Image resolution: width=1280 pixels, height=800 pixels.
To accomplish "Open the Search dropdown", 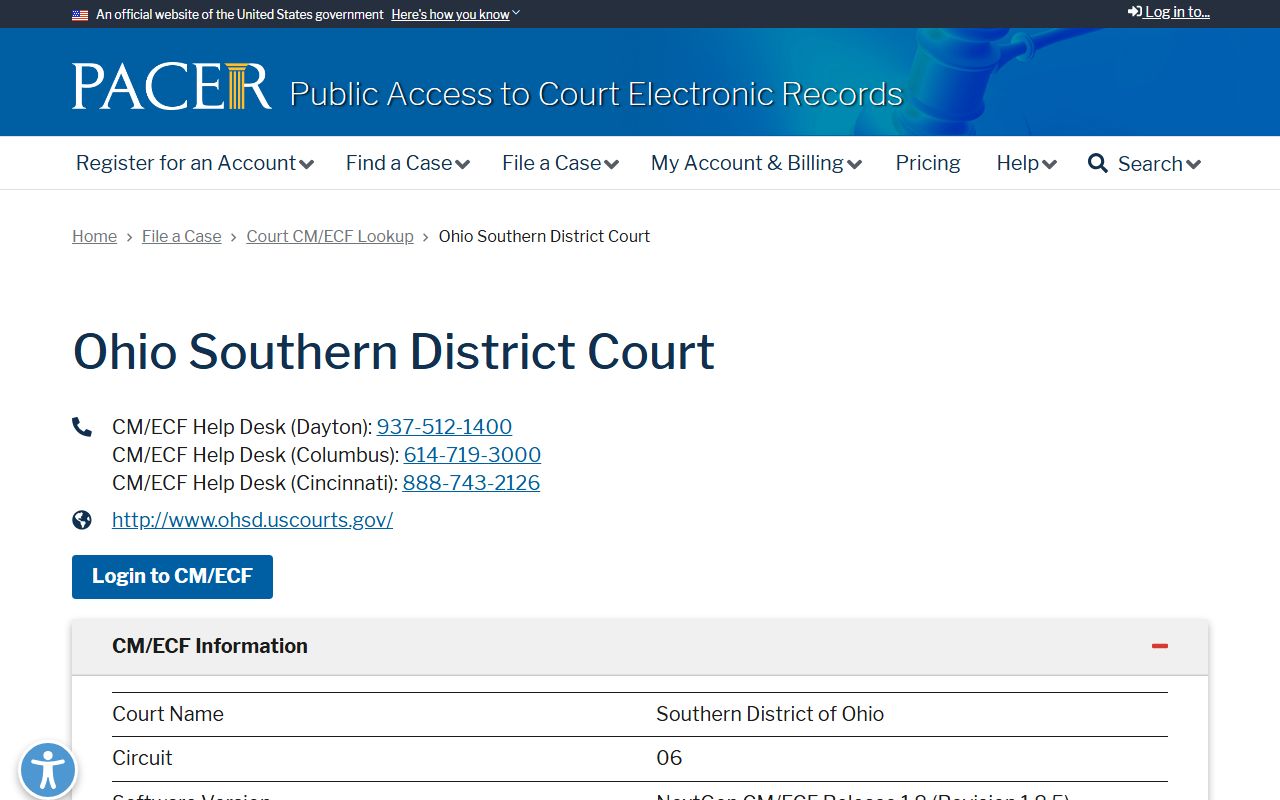I will 1159,164.
